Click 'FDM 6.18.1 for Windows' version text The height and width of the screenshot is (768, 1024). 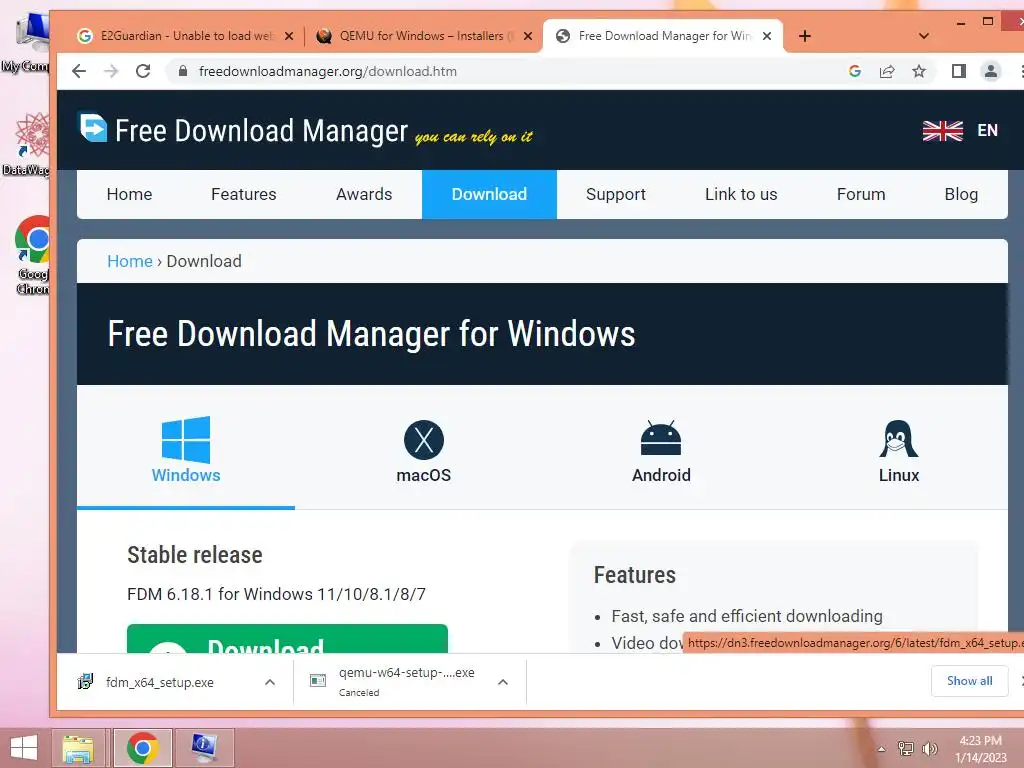[x=276, y=594]
